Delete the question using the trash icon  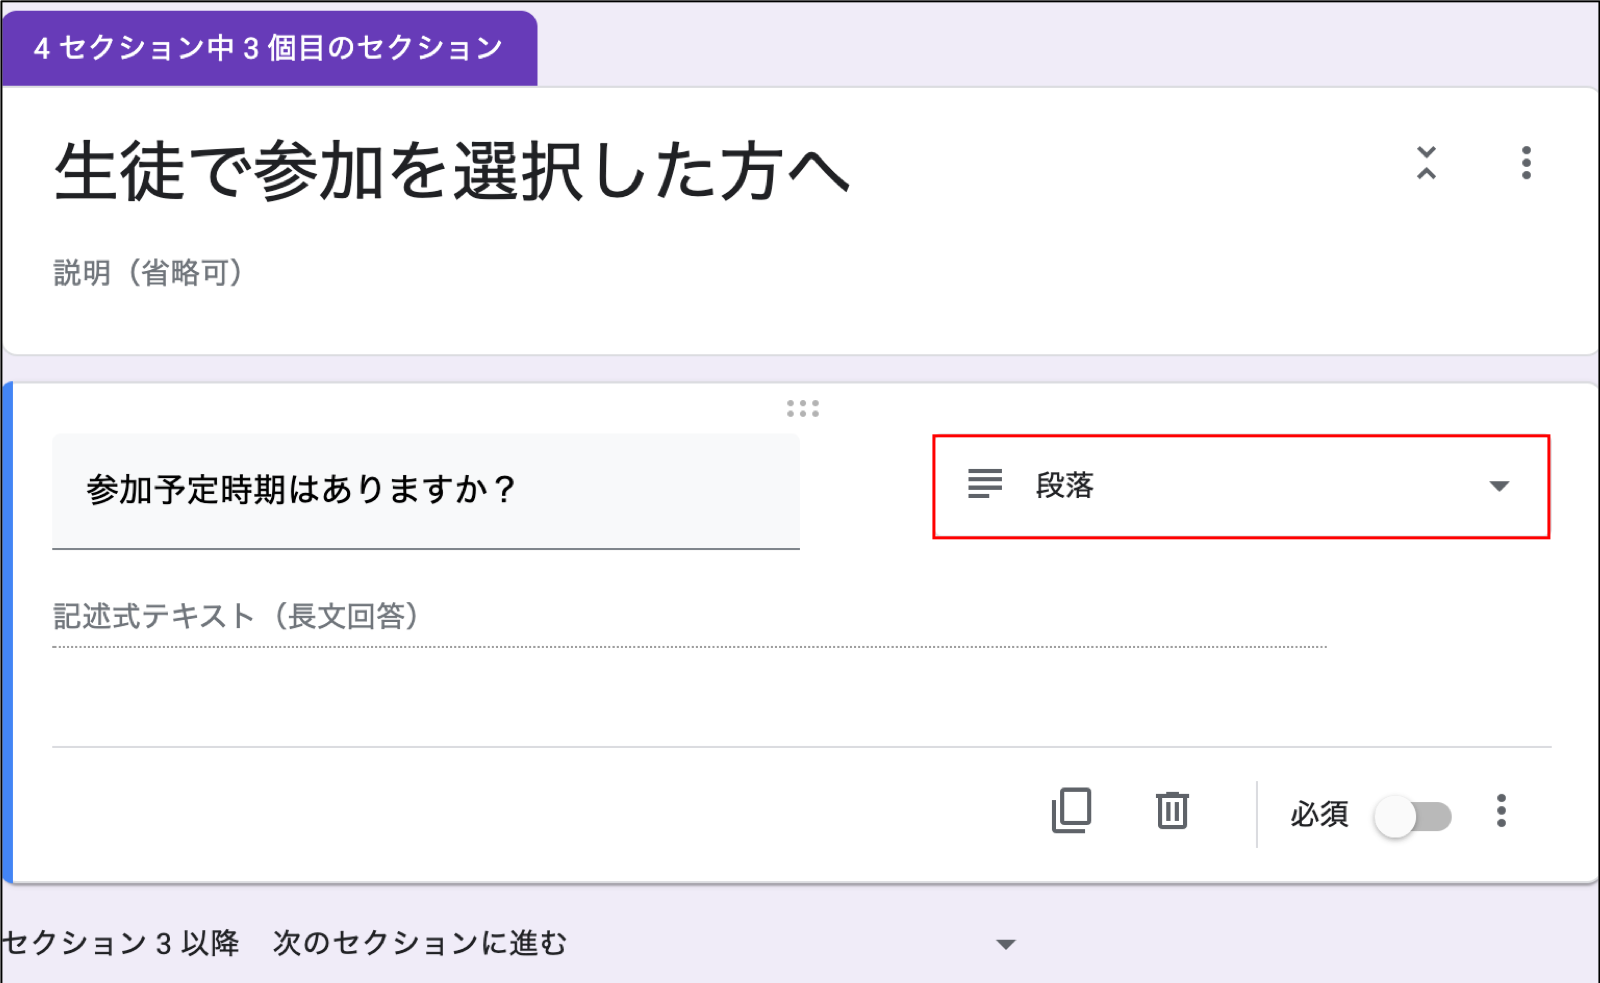[x=1172, y=810]
